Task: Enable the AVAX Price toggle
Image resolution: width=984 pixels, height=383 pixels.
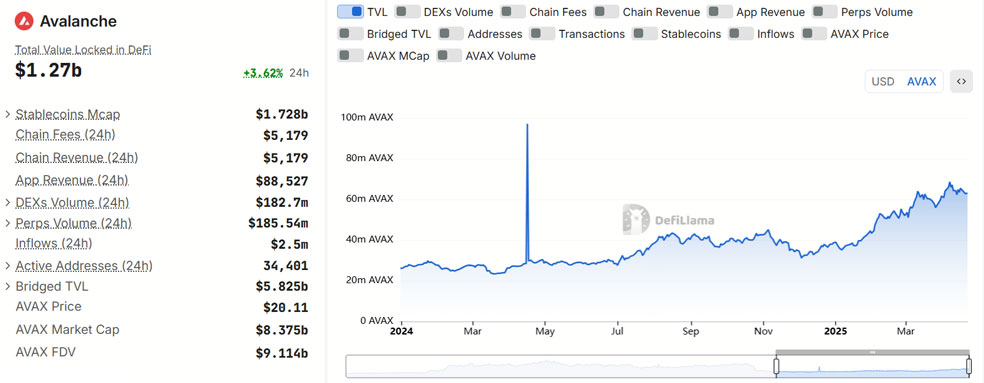Action: (815, 34)
